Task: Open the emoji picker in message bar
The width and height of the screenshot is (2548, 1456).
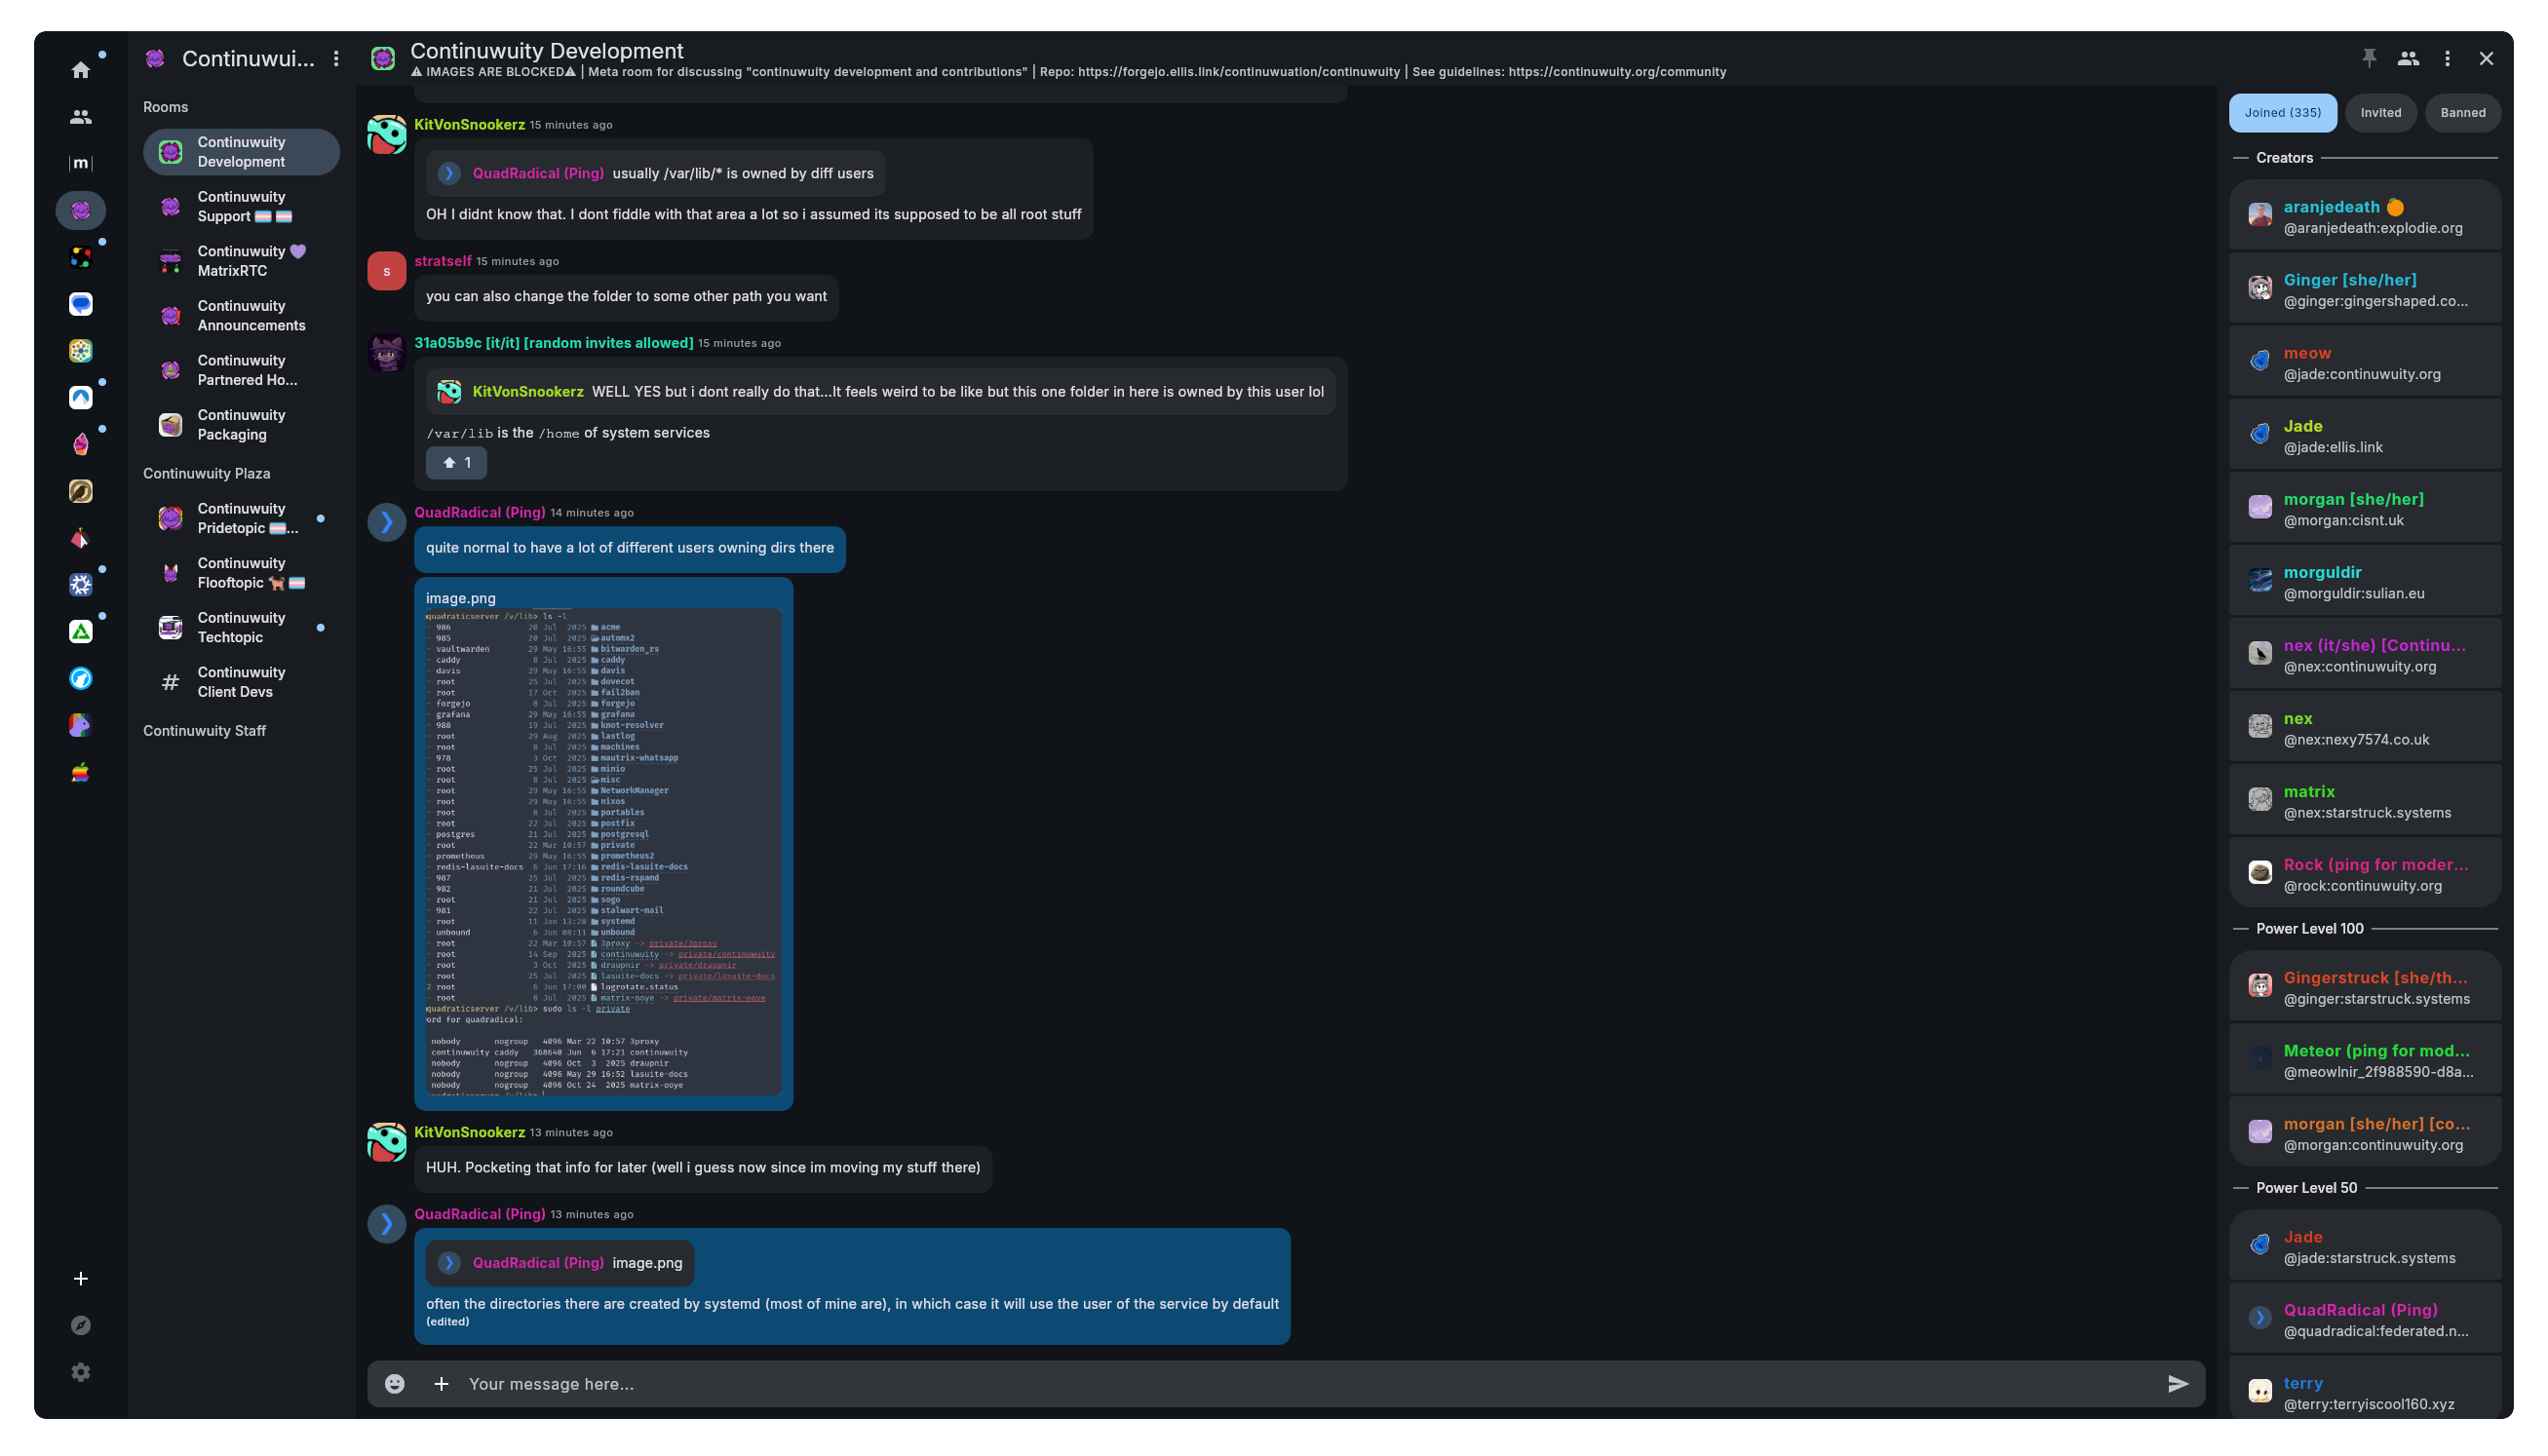Action: coord(395,1383)
